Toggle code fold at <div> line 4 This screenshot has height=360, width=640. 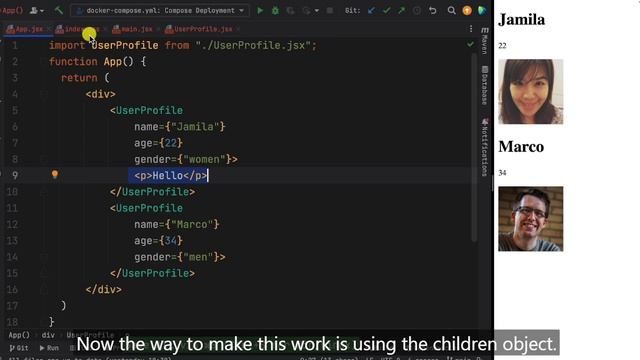pos(44,94)
